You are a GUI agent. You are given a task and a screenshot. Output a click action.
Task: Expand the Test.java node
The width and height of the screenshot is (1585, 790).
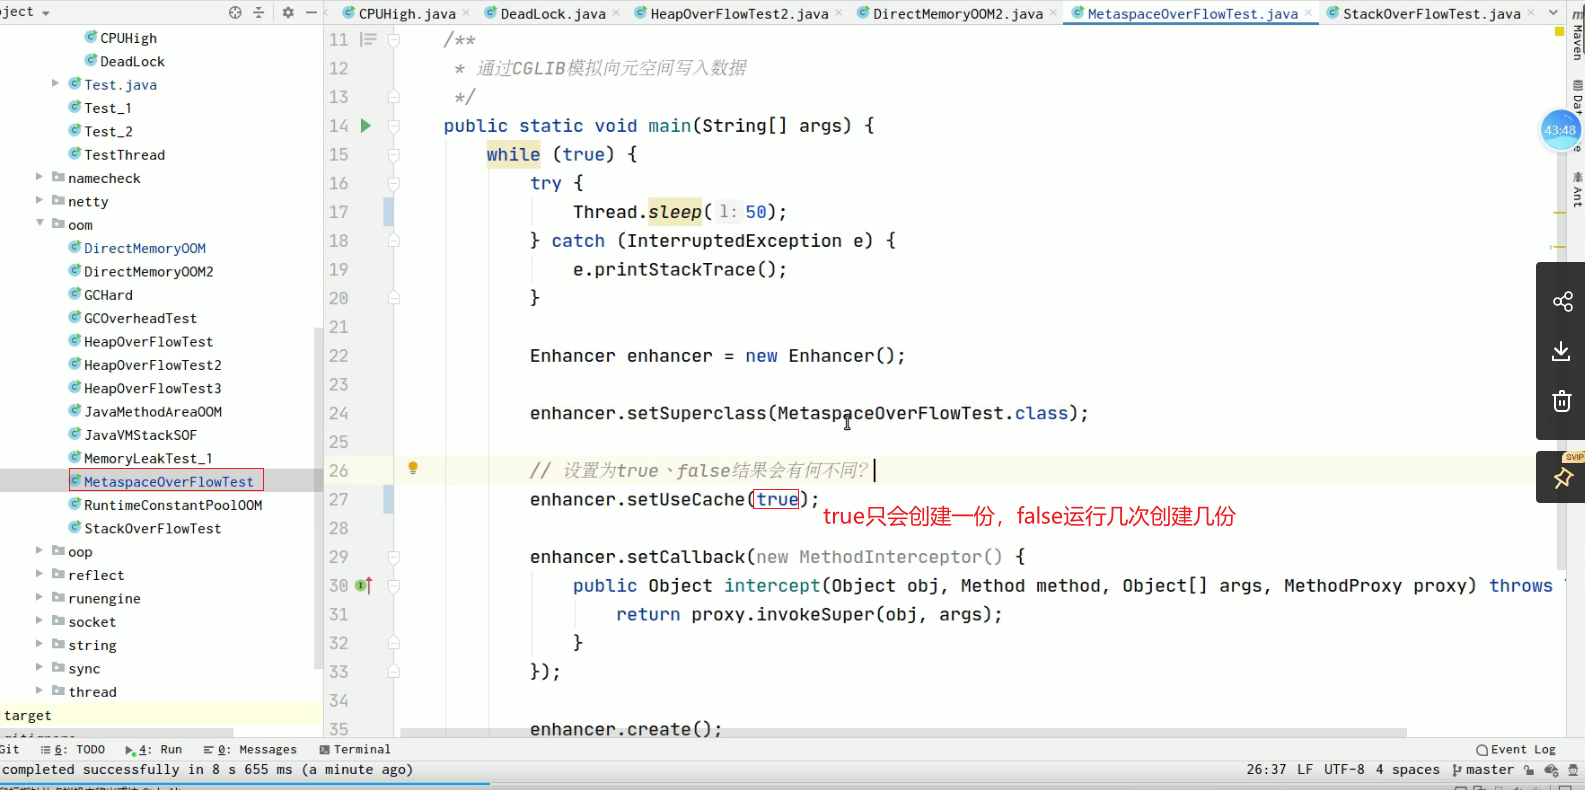click(x=56, y=84)
